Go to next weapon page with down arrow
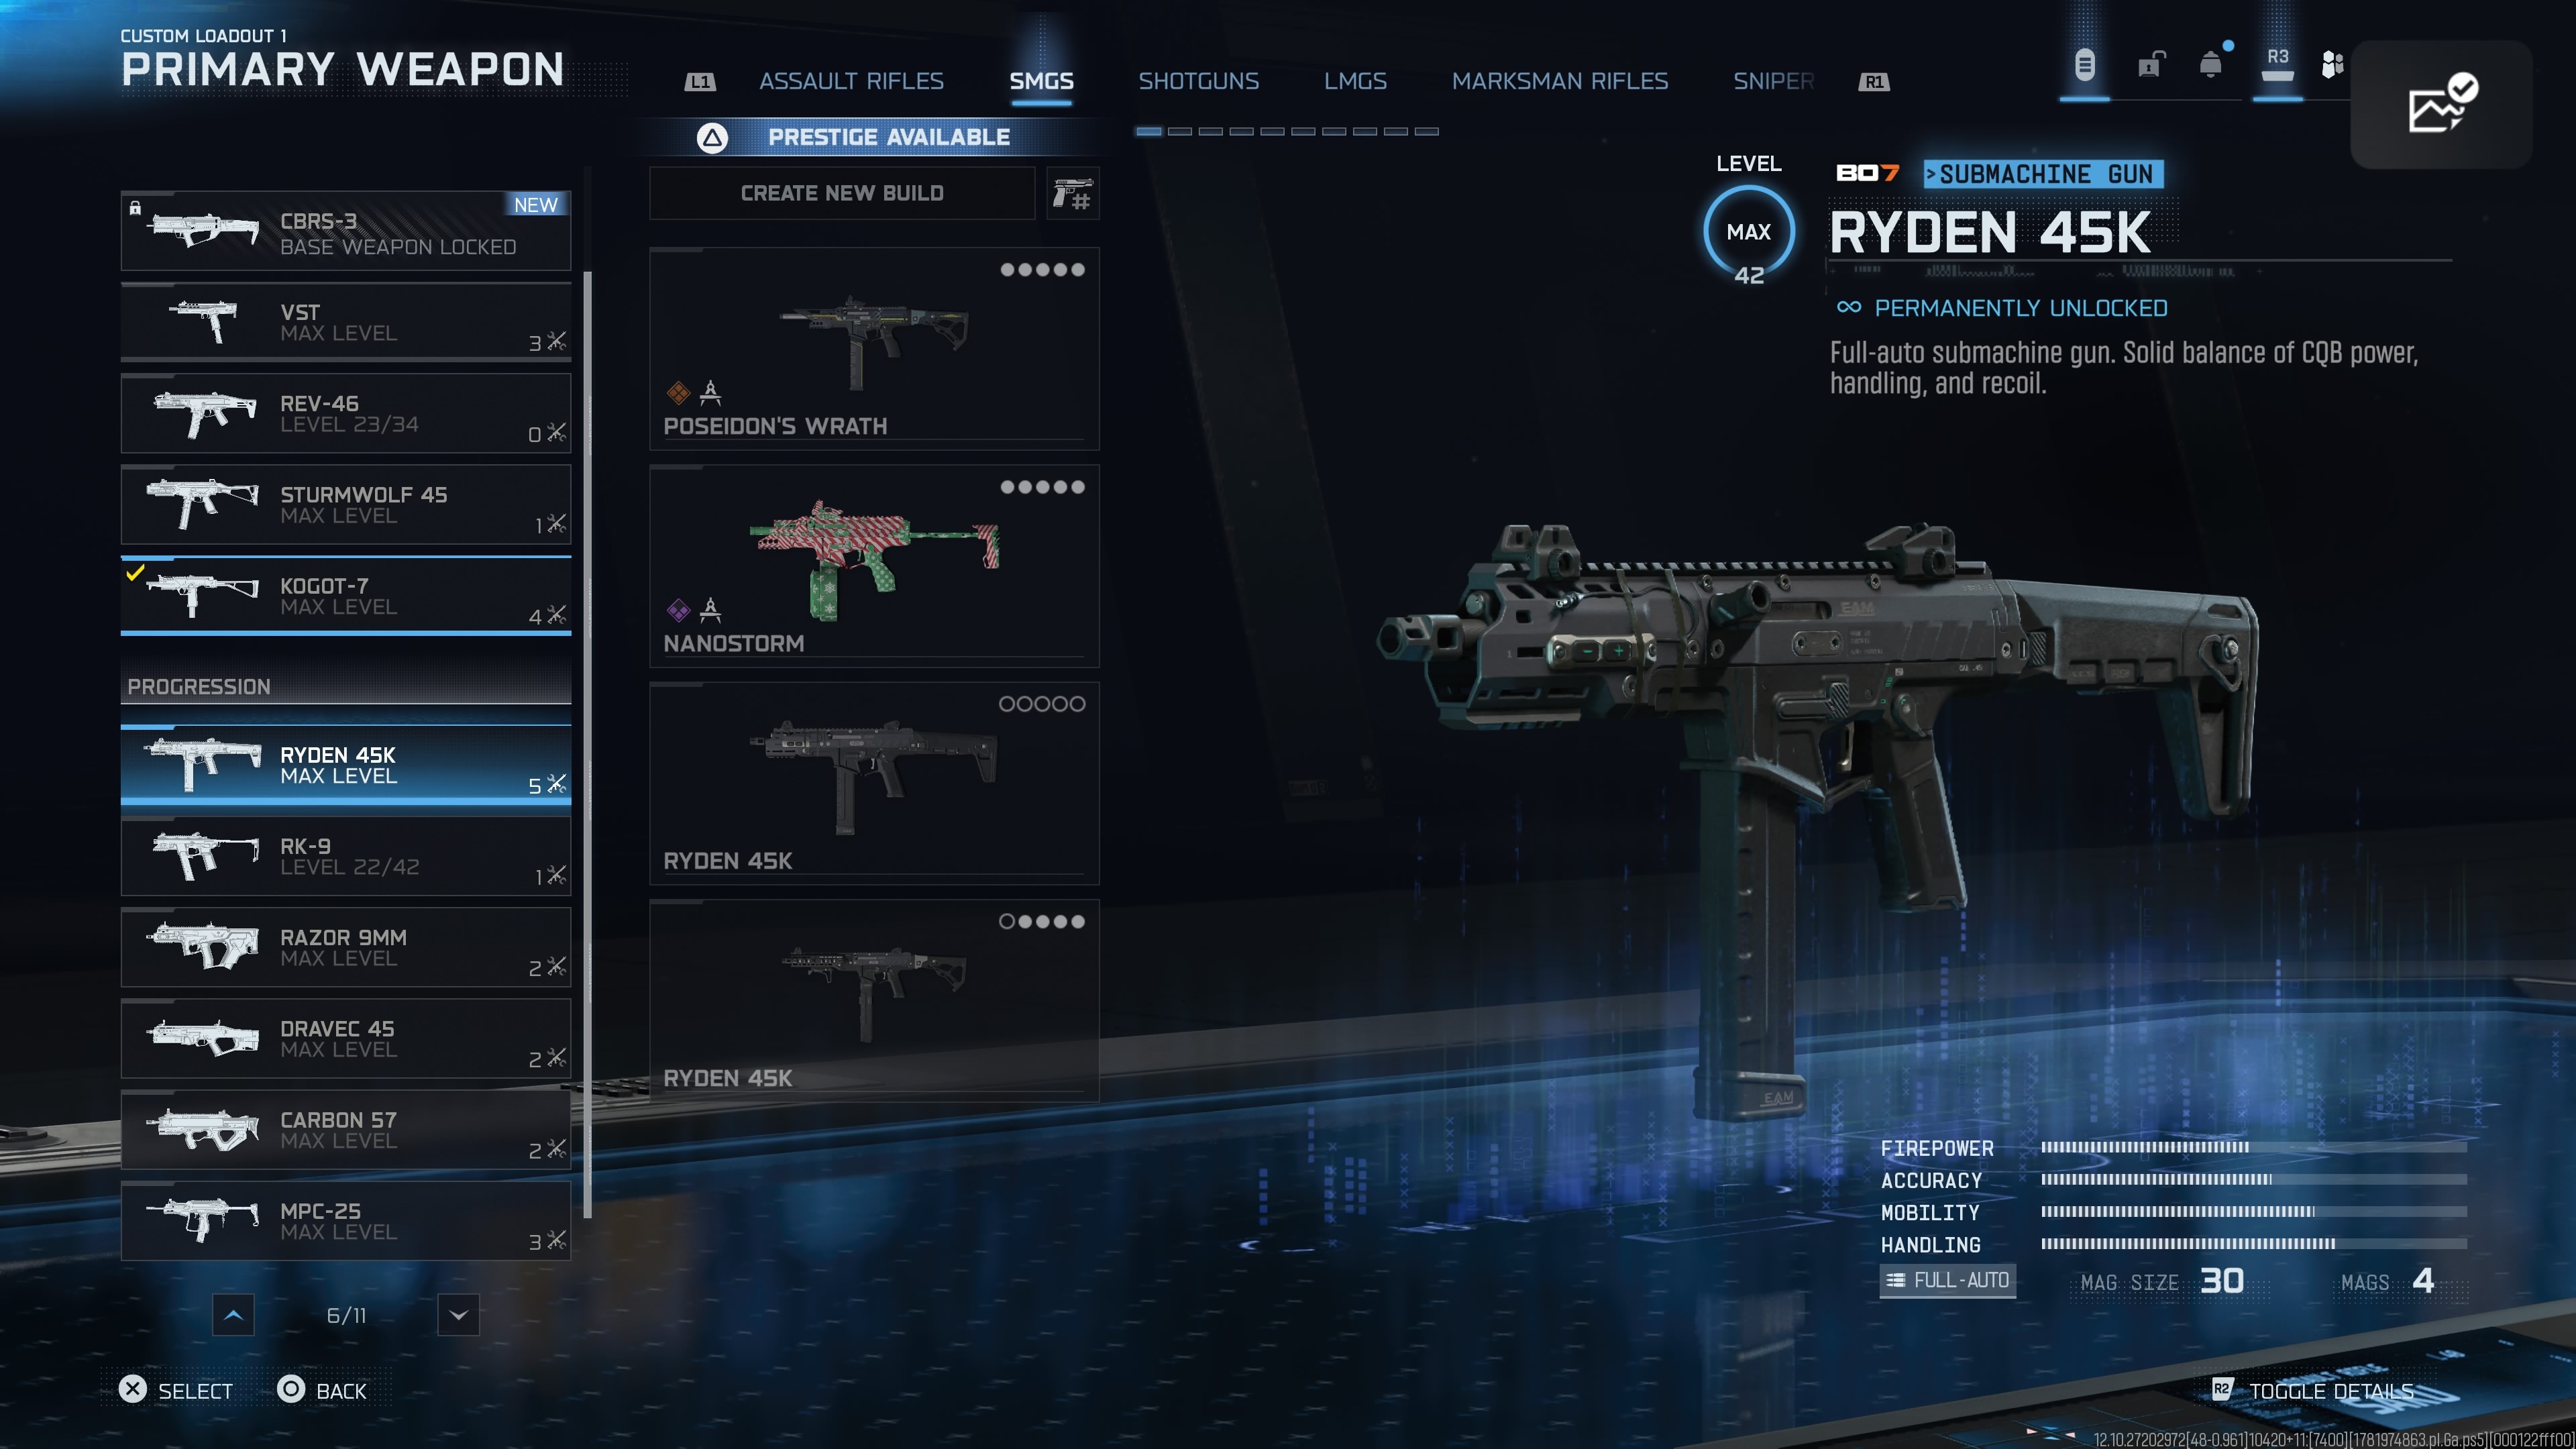This screenshot has height=1449, width=2576. tap(458, 1315)
